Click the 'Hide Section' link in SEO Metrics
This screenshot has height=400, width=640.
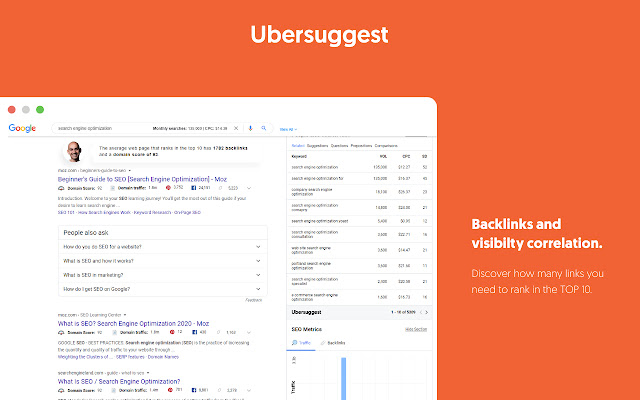tap(416, 329)
